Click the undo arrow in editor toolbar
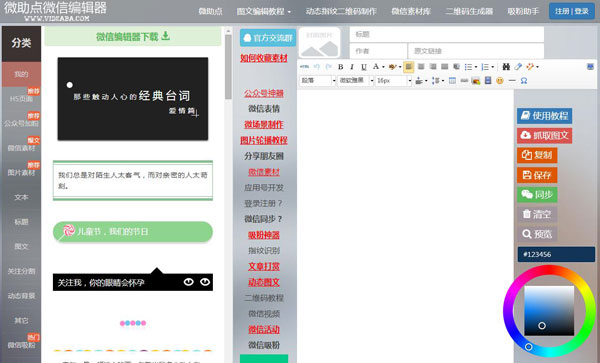Image resolution: width=600 pixels, height=363 pixels. 316,67
